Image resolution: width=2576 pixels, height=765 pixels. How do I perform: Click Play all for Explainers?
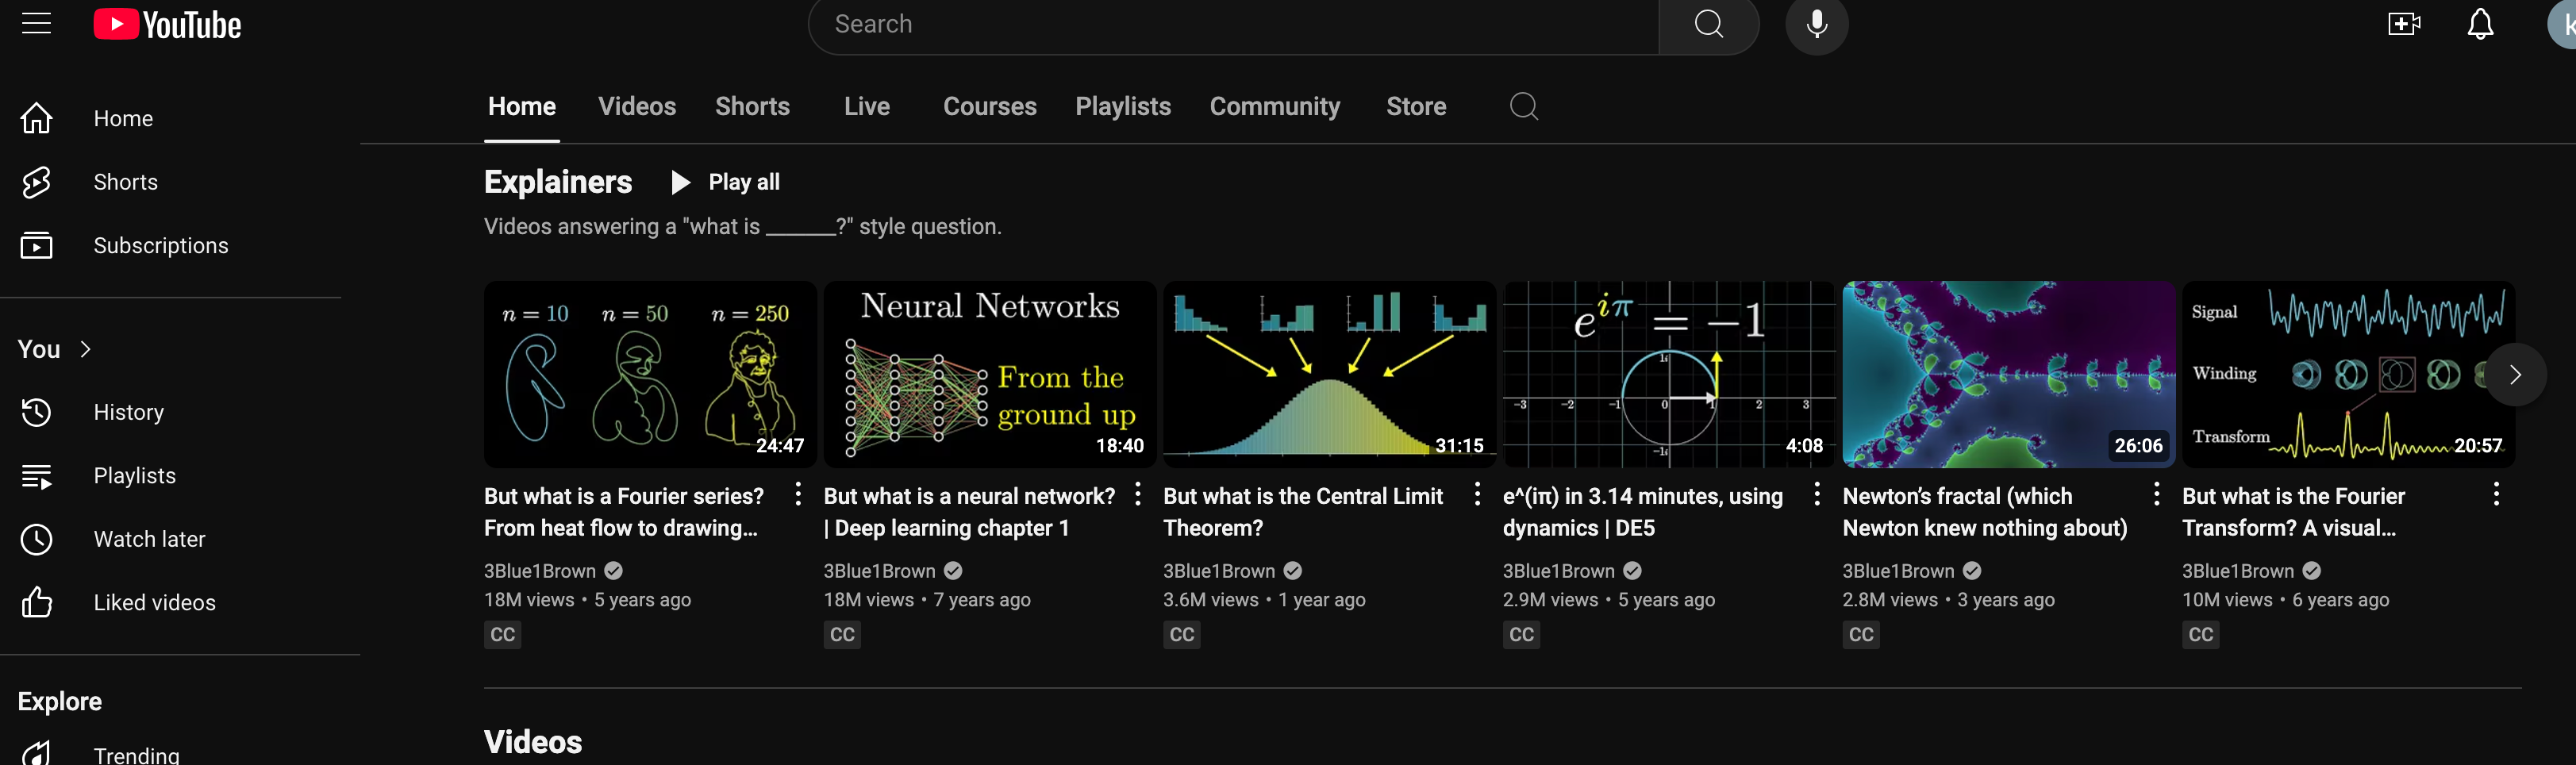725,182
